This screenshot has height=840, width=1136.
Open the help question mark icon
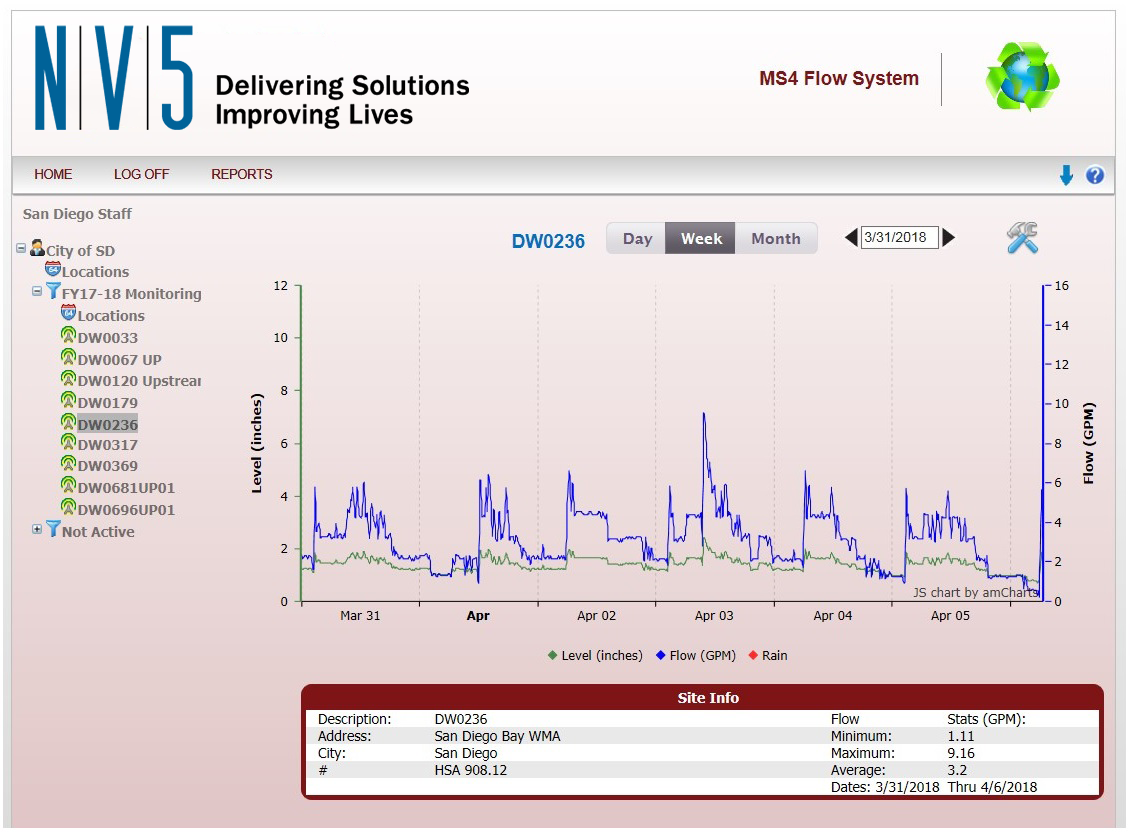1095,176
